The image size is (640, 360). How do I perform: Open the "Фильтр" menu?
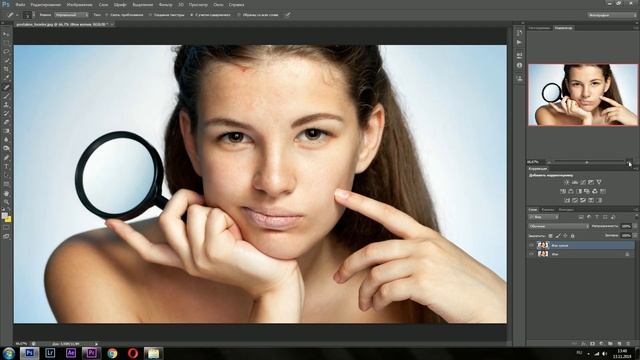coord(165,4)
